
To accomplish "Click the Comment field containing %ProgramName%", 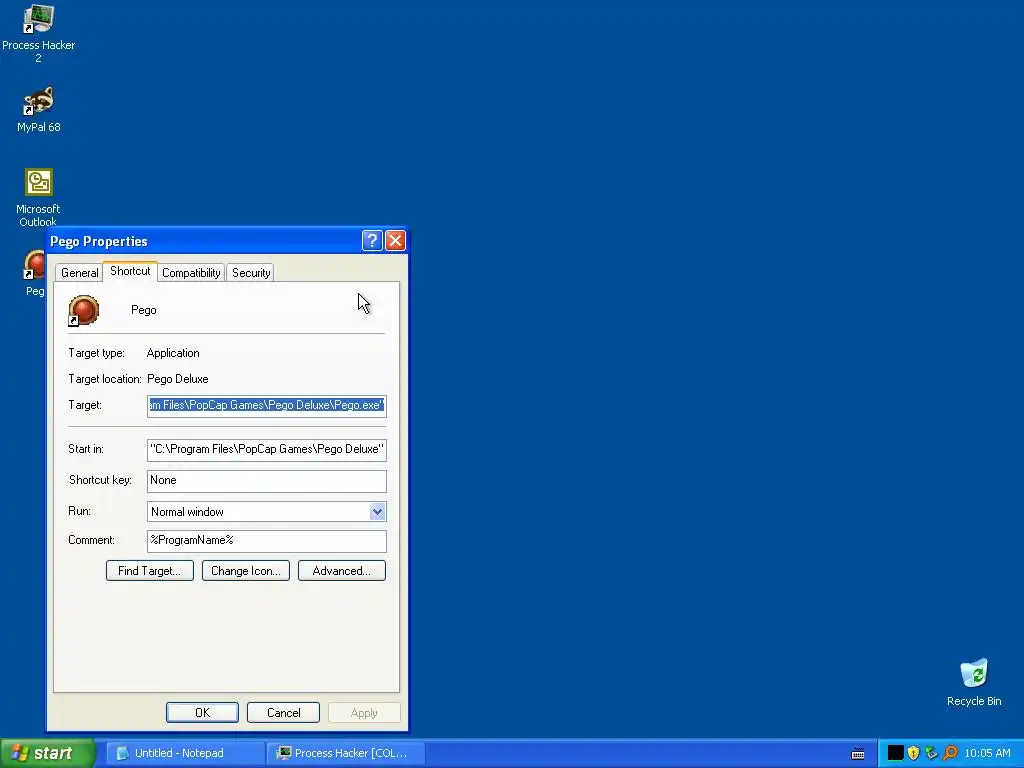I will (266, 541).
